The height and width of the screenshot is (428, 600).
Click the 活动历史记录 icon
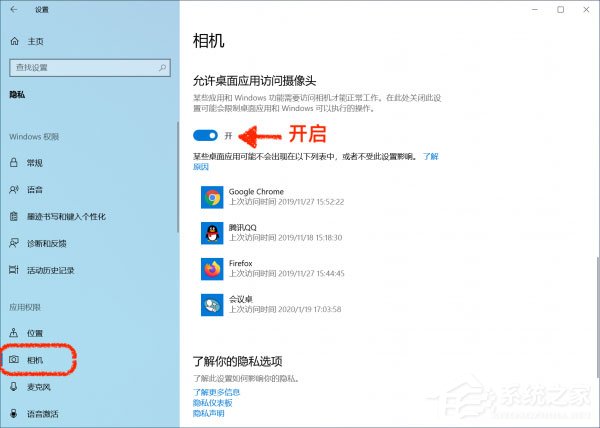[14, 270]
